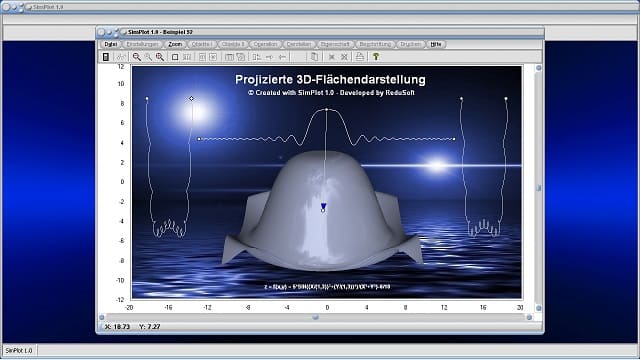Click the single-X delete toolbar icon
The height and width of the screenshot is (360, 640).
332,57
